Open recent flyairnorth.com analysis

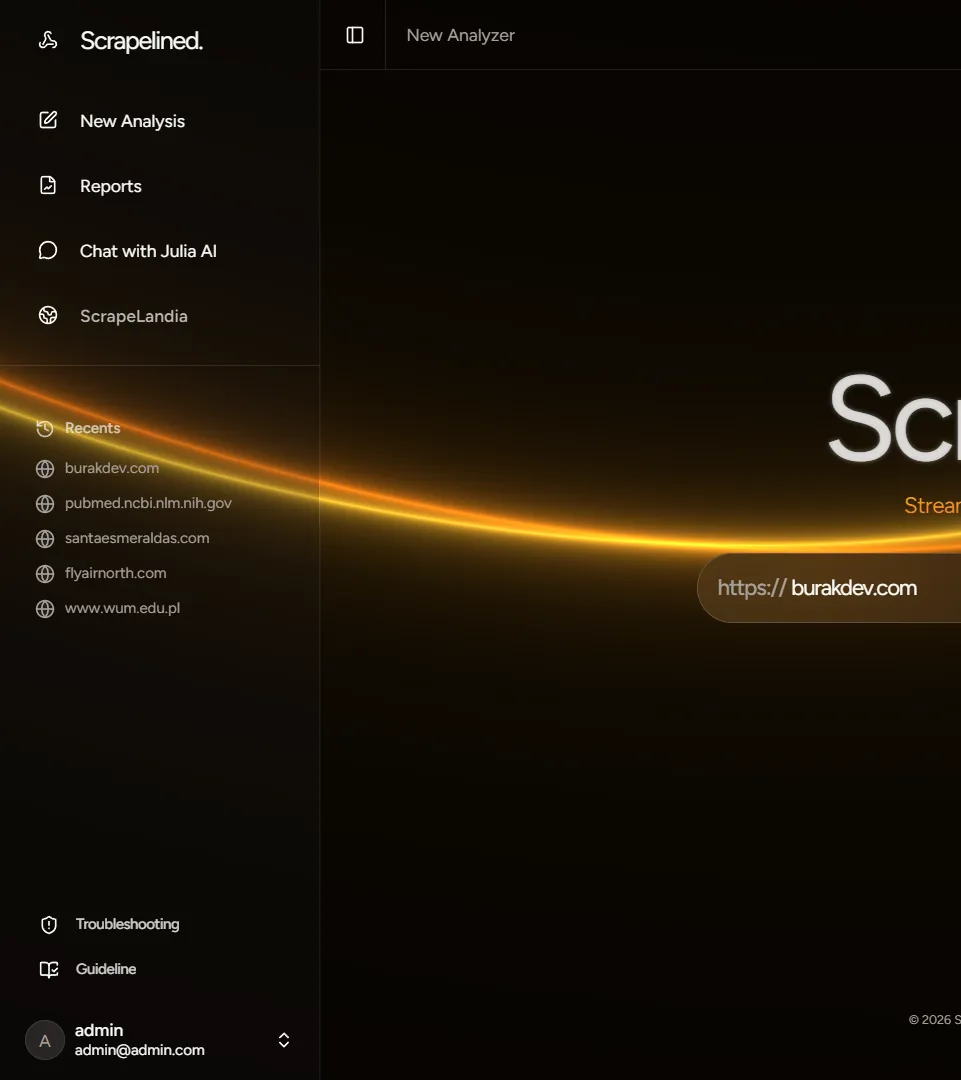tap(116, 573)
